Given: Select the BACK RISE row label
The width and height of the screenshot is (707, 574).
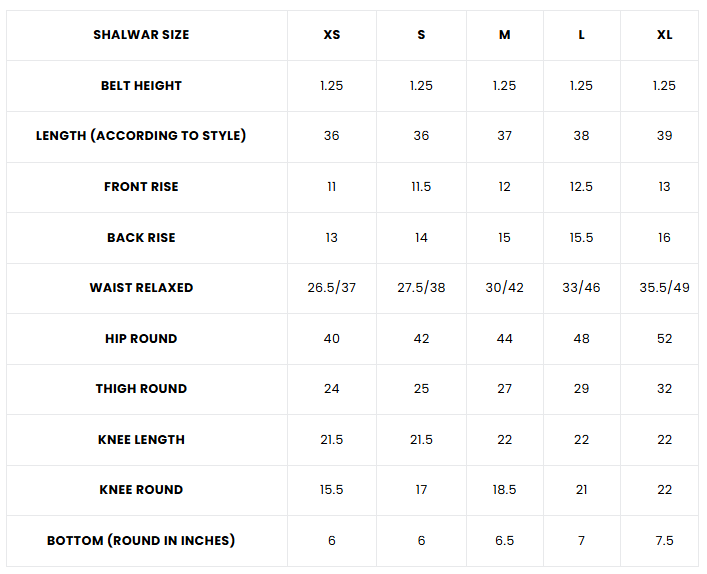Looking at the screenshot, I should pyautogui.click(x=141, y=238).
